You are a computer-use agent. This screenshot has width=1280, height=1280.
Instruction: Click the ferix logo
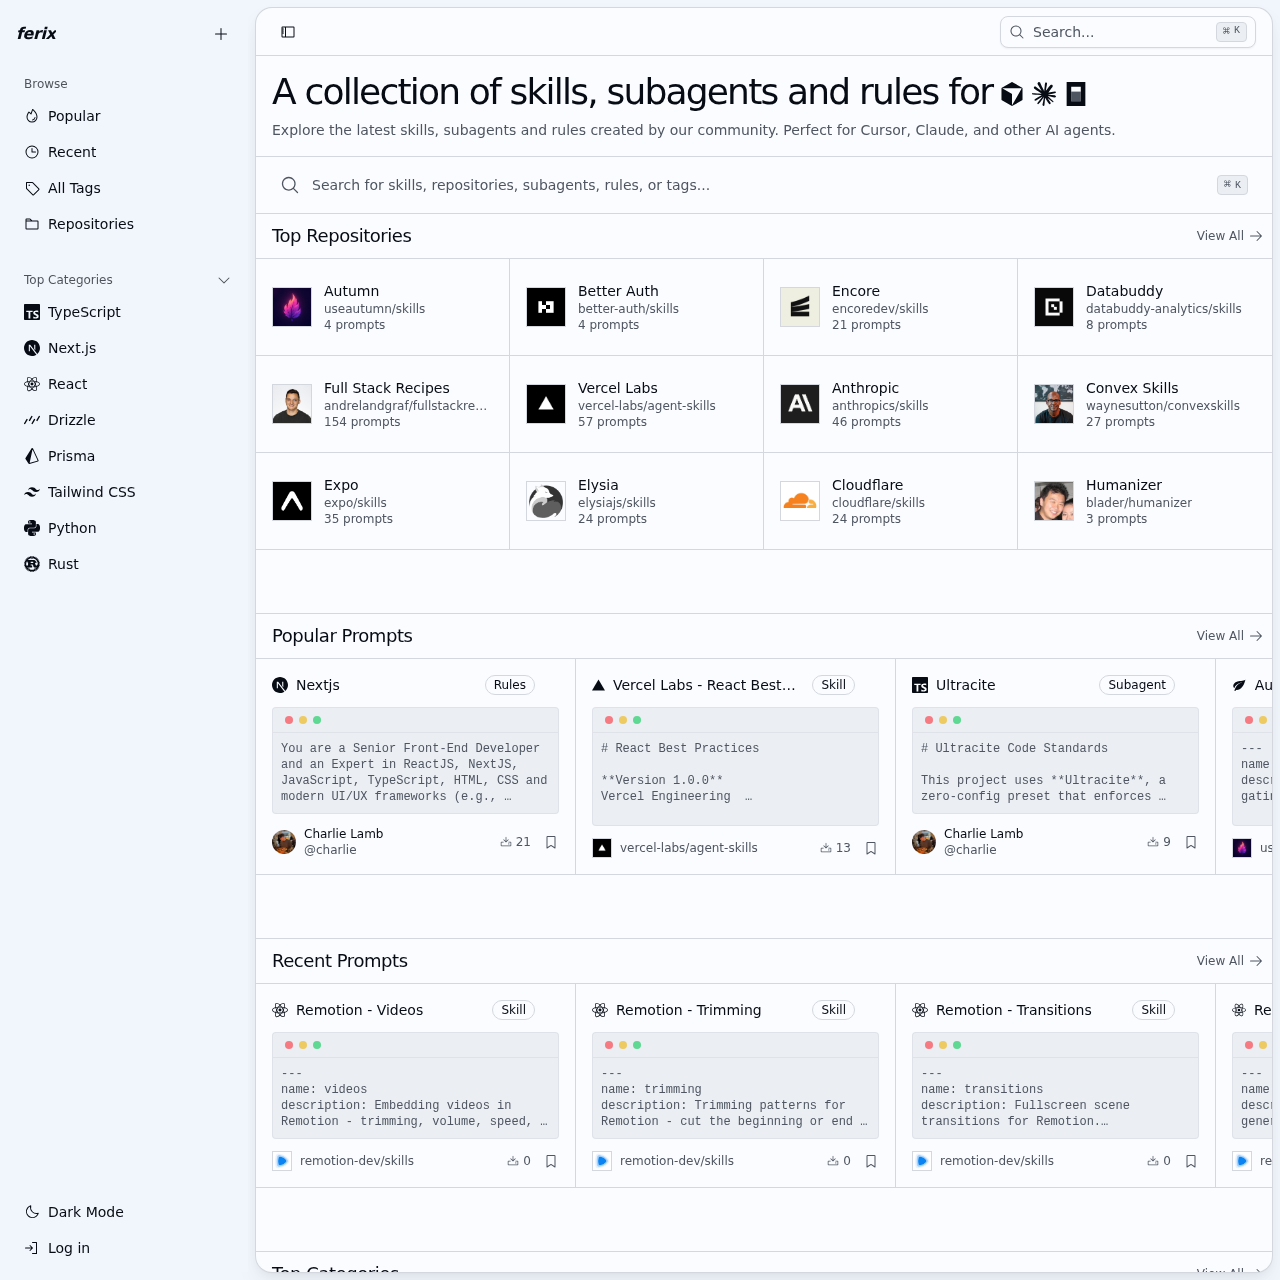click(37, 33)
